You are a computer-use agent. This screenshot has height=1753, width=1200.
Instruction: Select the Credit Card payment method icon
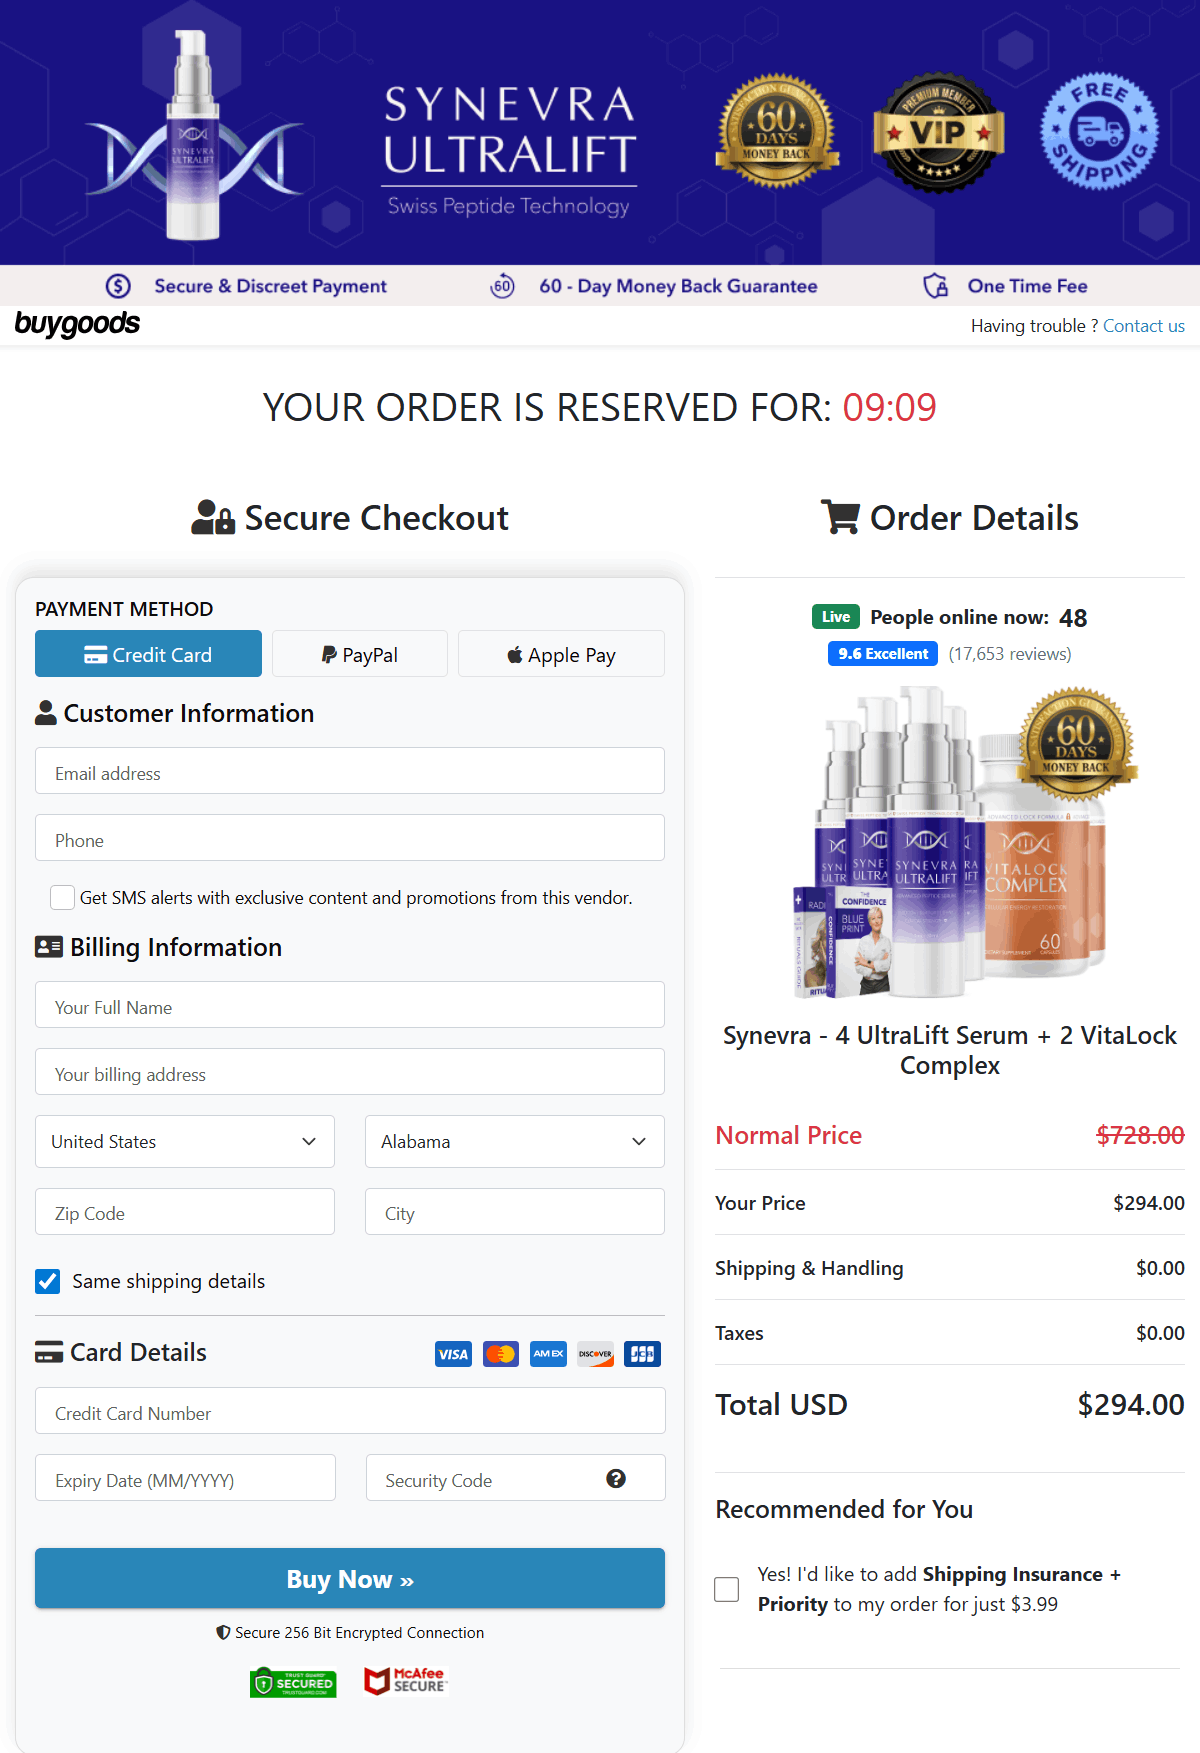click(95, 654)
